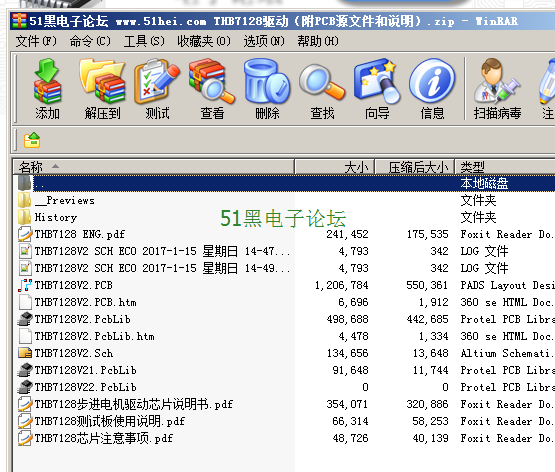Viewport: 555px width, 472px height.
Task: Click the size value 1,206,784
Action: [342, 285]
